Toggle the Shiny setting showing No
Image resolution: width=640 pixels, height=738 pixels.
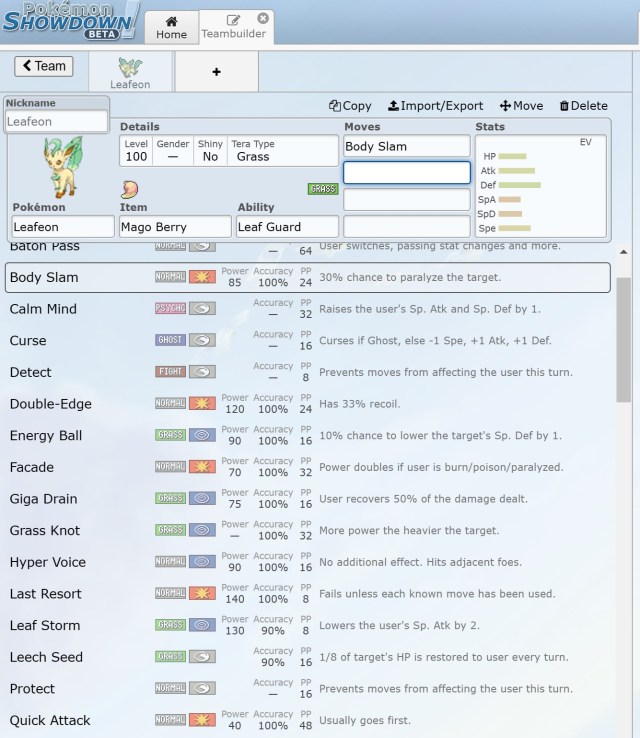point(210,156)
